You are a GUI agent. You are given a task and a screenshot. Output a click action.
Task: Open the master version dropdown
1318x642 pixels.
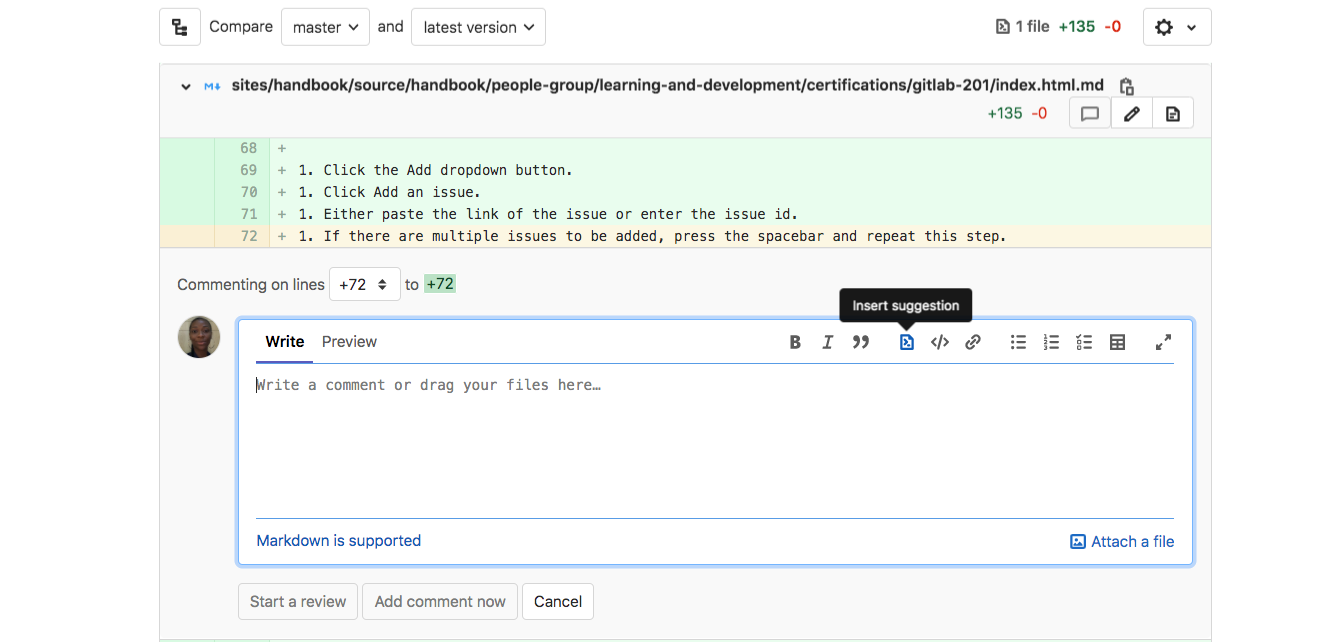pyautogui.click(x=325, y=27)
